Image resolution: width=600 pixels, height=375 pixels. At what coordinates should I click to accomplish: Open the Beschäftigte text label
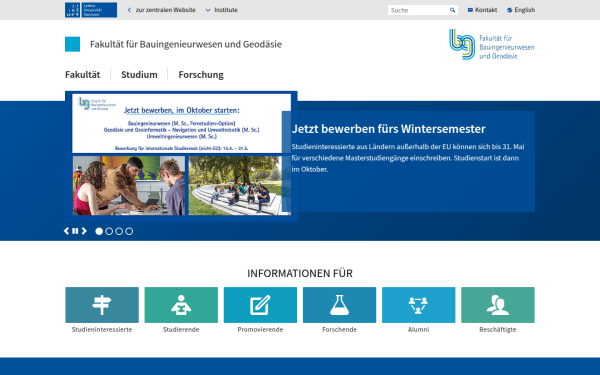pos(498,329)
